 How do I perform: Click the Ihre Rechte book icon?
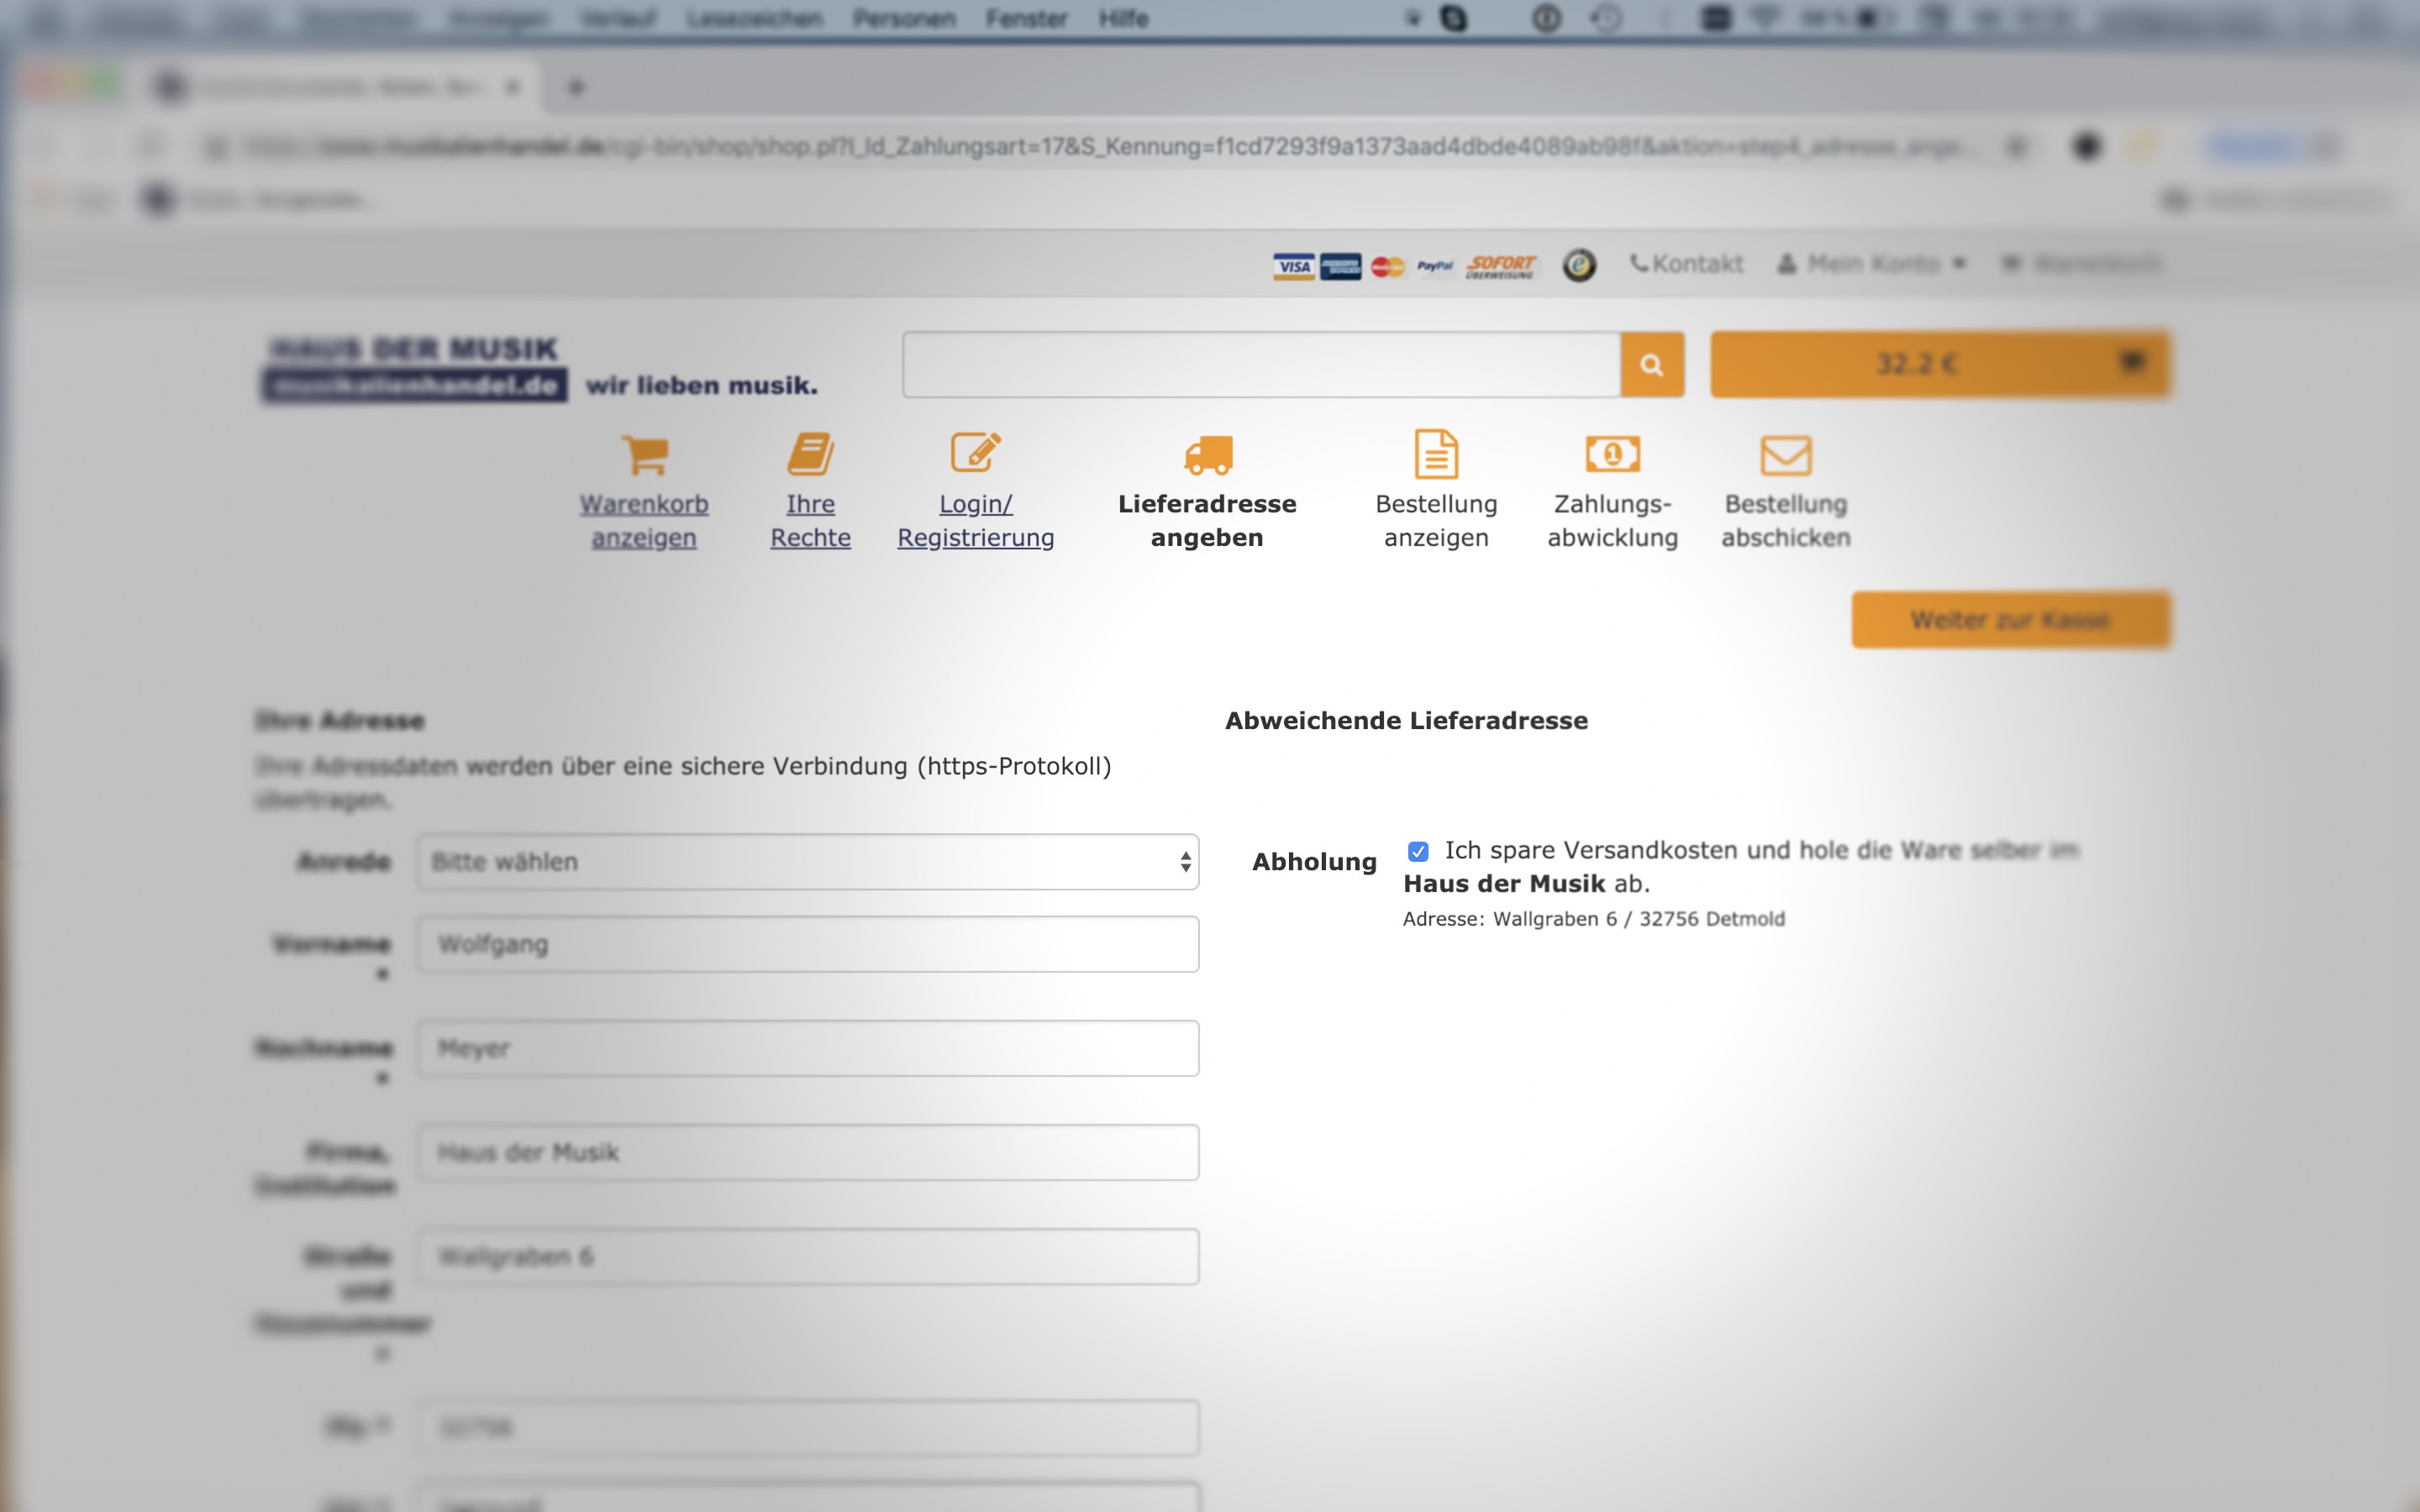point(810,454)
